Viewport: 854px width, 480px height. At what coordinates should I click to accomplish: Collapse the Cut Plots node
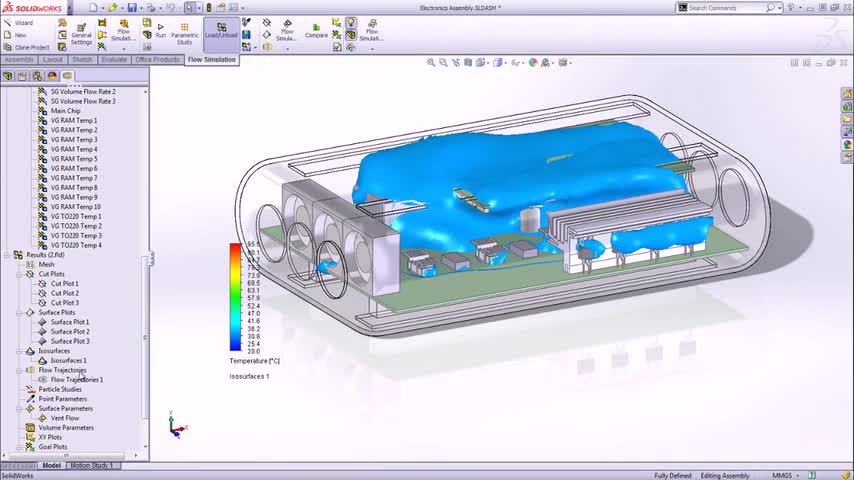(x=19, y=274)
